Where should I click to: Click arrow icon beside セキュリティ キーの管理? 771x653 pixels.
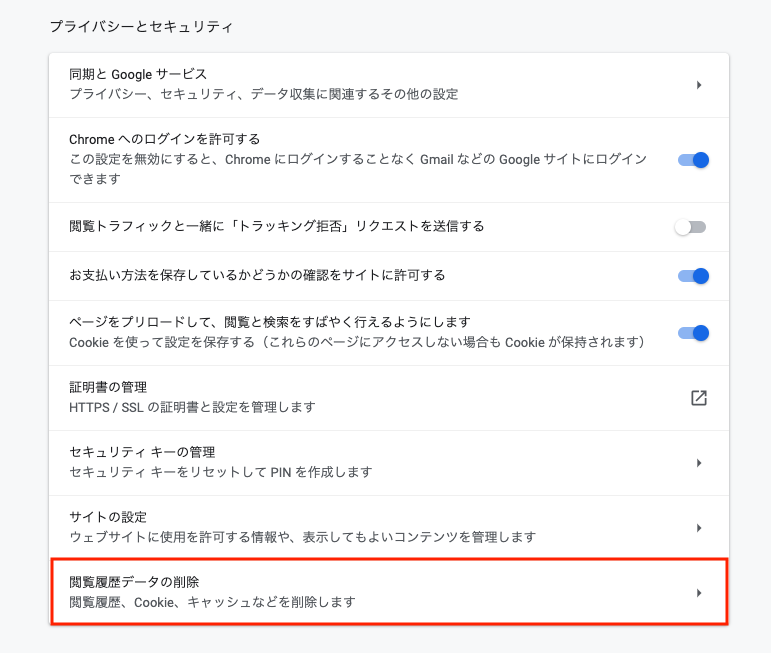[699, 463]
